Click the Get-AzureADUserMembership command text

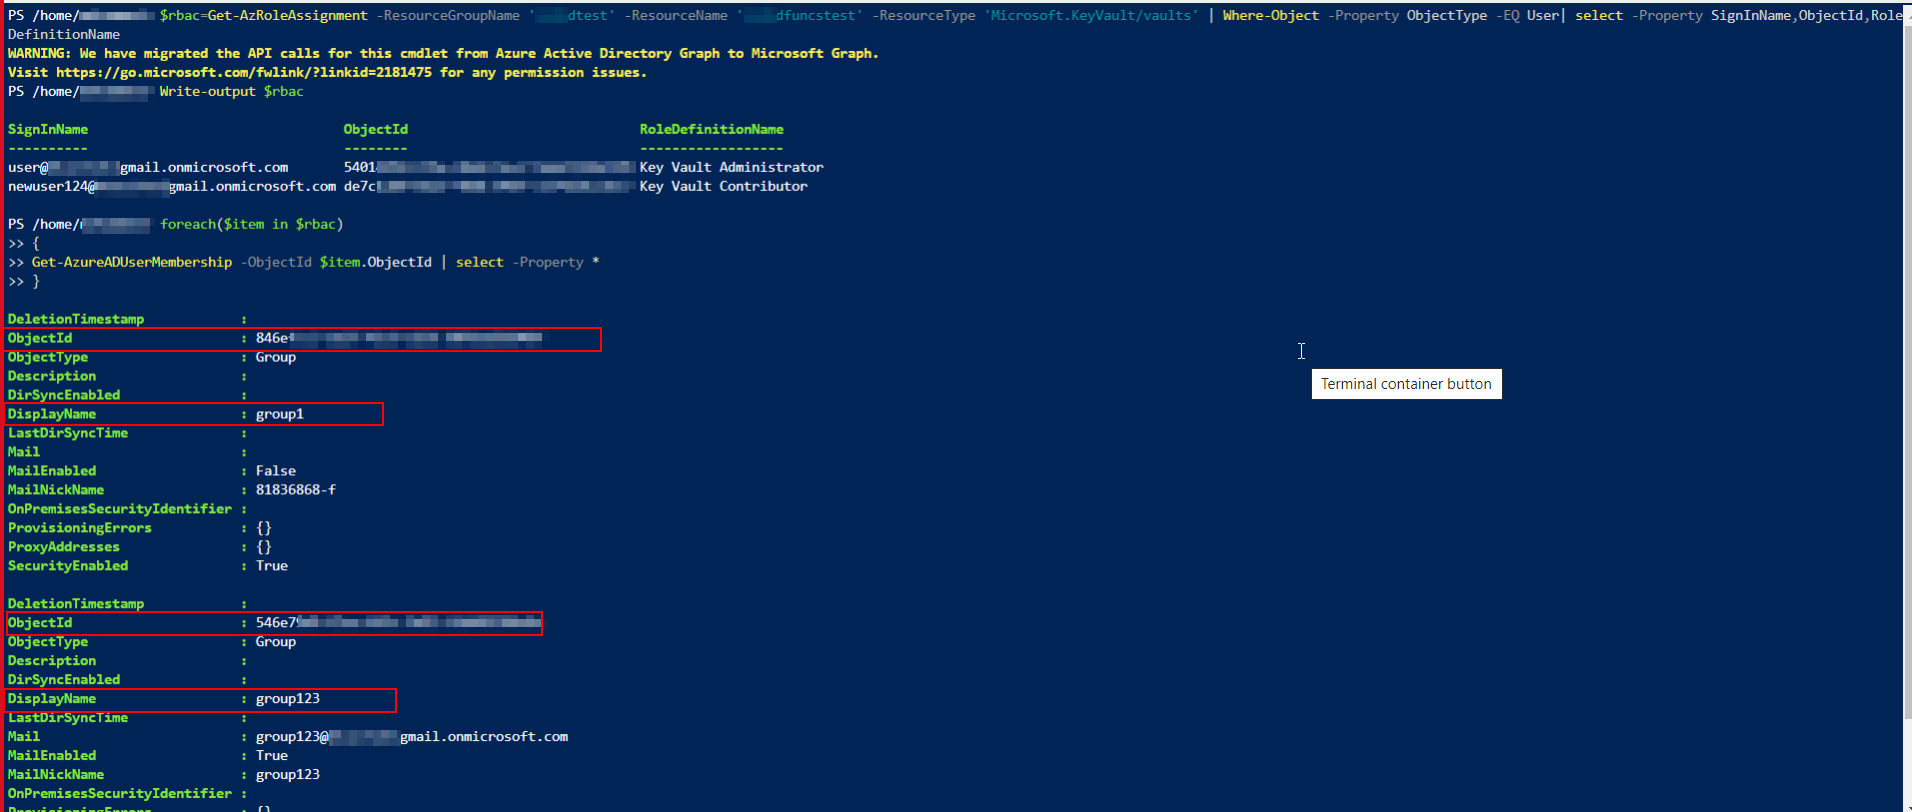coord(132,262)
